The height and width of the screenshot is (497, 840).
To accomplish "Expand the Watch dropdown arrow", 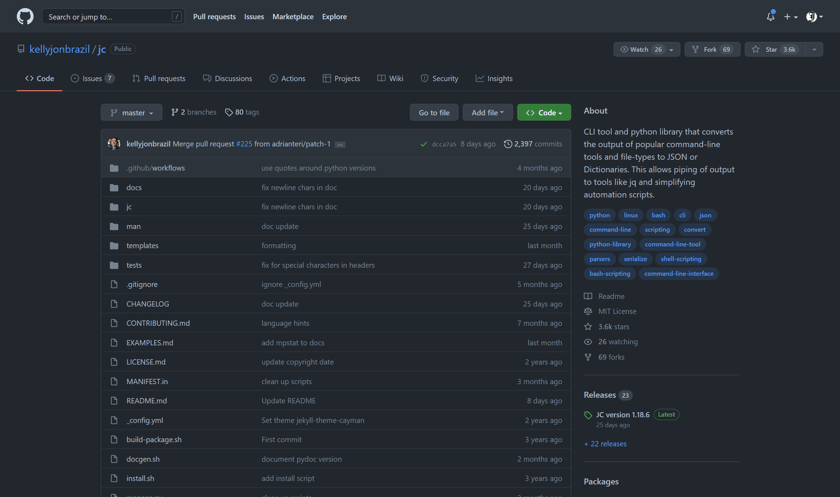I will [x=672, y=49].
